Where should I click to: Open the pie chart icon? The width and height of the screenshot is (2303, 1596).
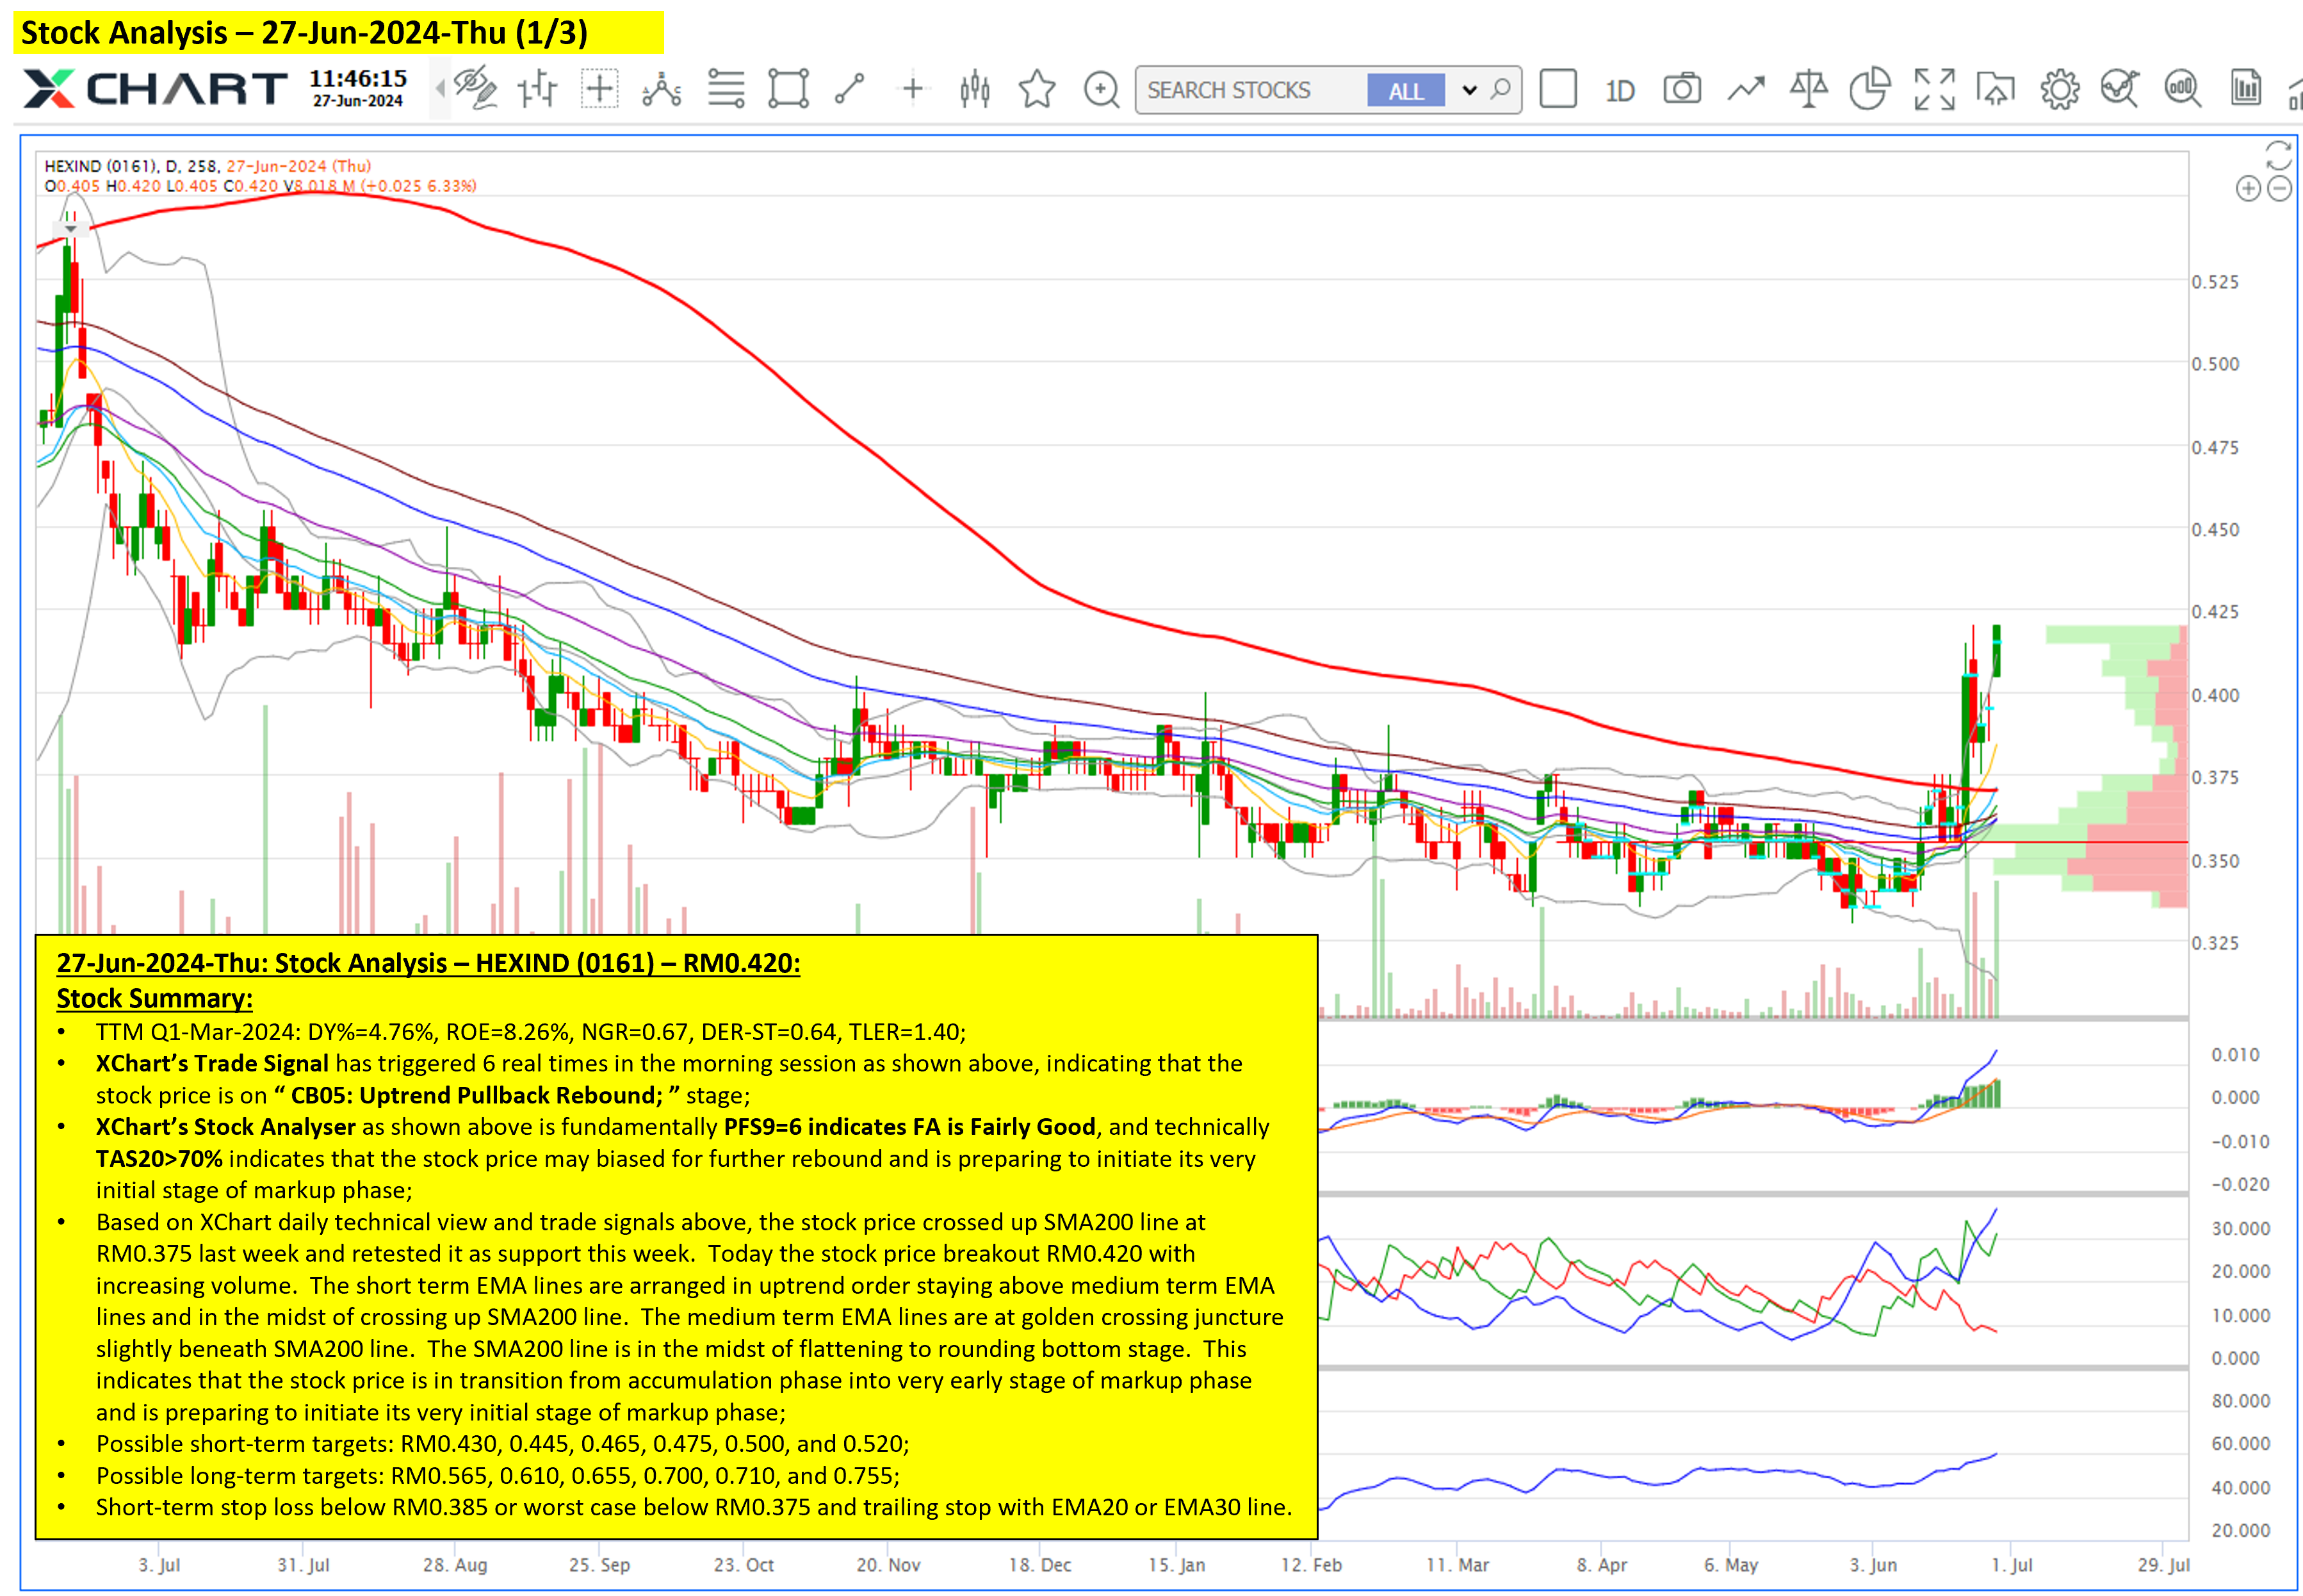[x=1869, y=88]
